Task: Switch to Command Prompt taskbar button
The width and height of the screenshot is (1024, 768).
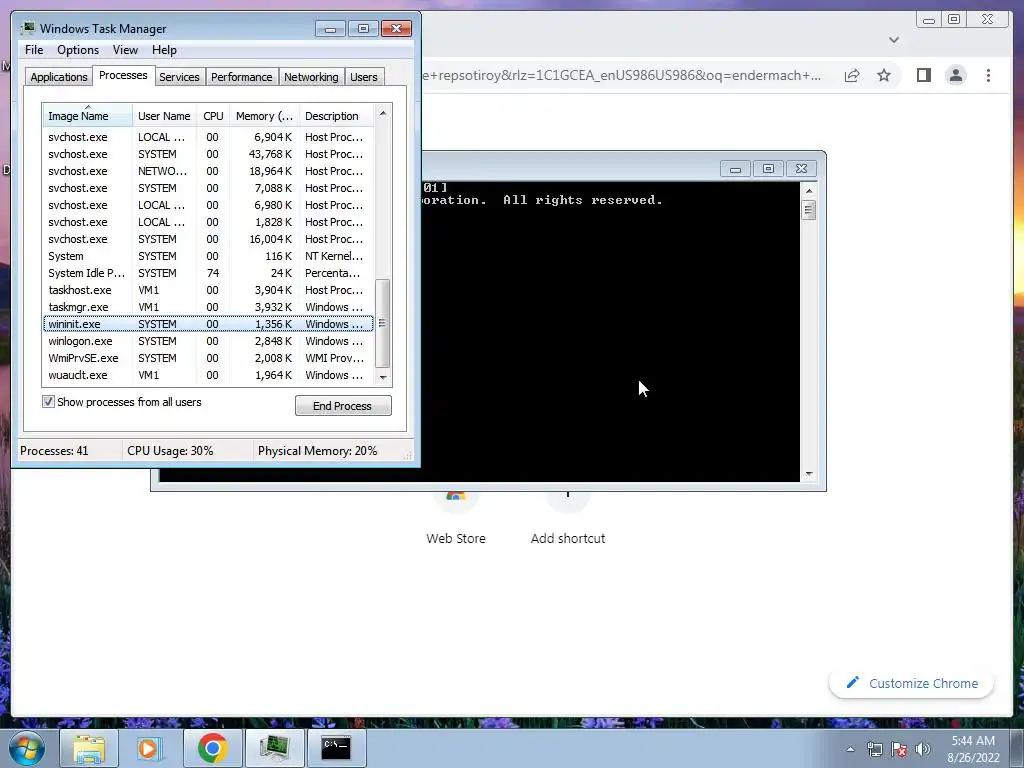Action: 336,748
